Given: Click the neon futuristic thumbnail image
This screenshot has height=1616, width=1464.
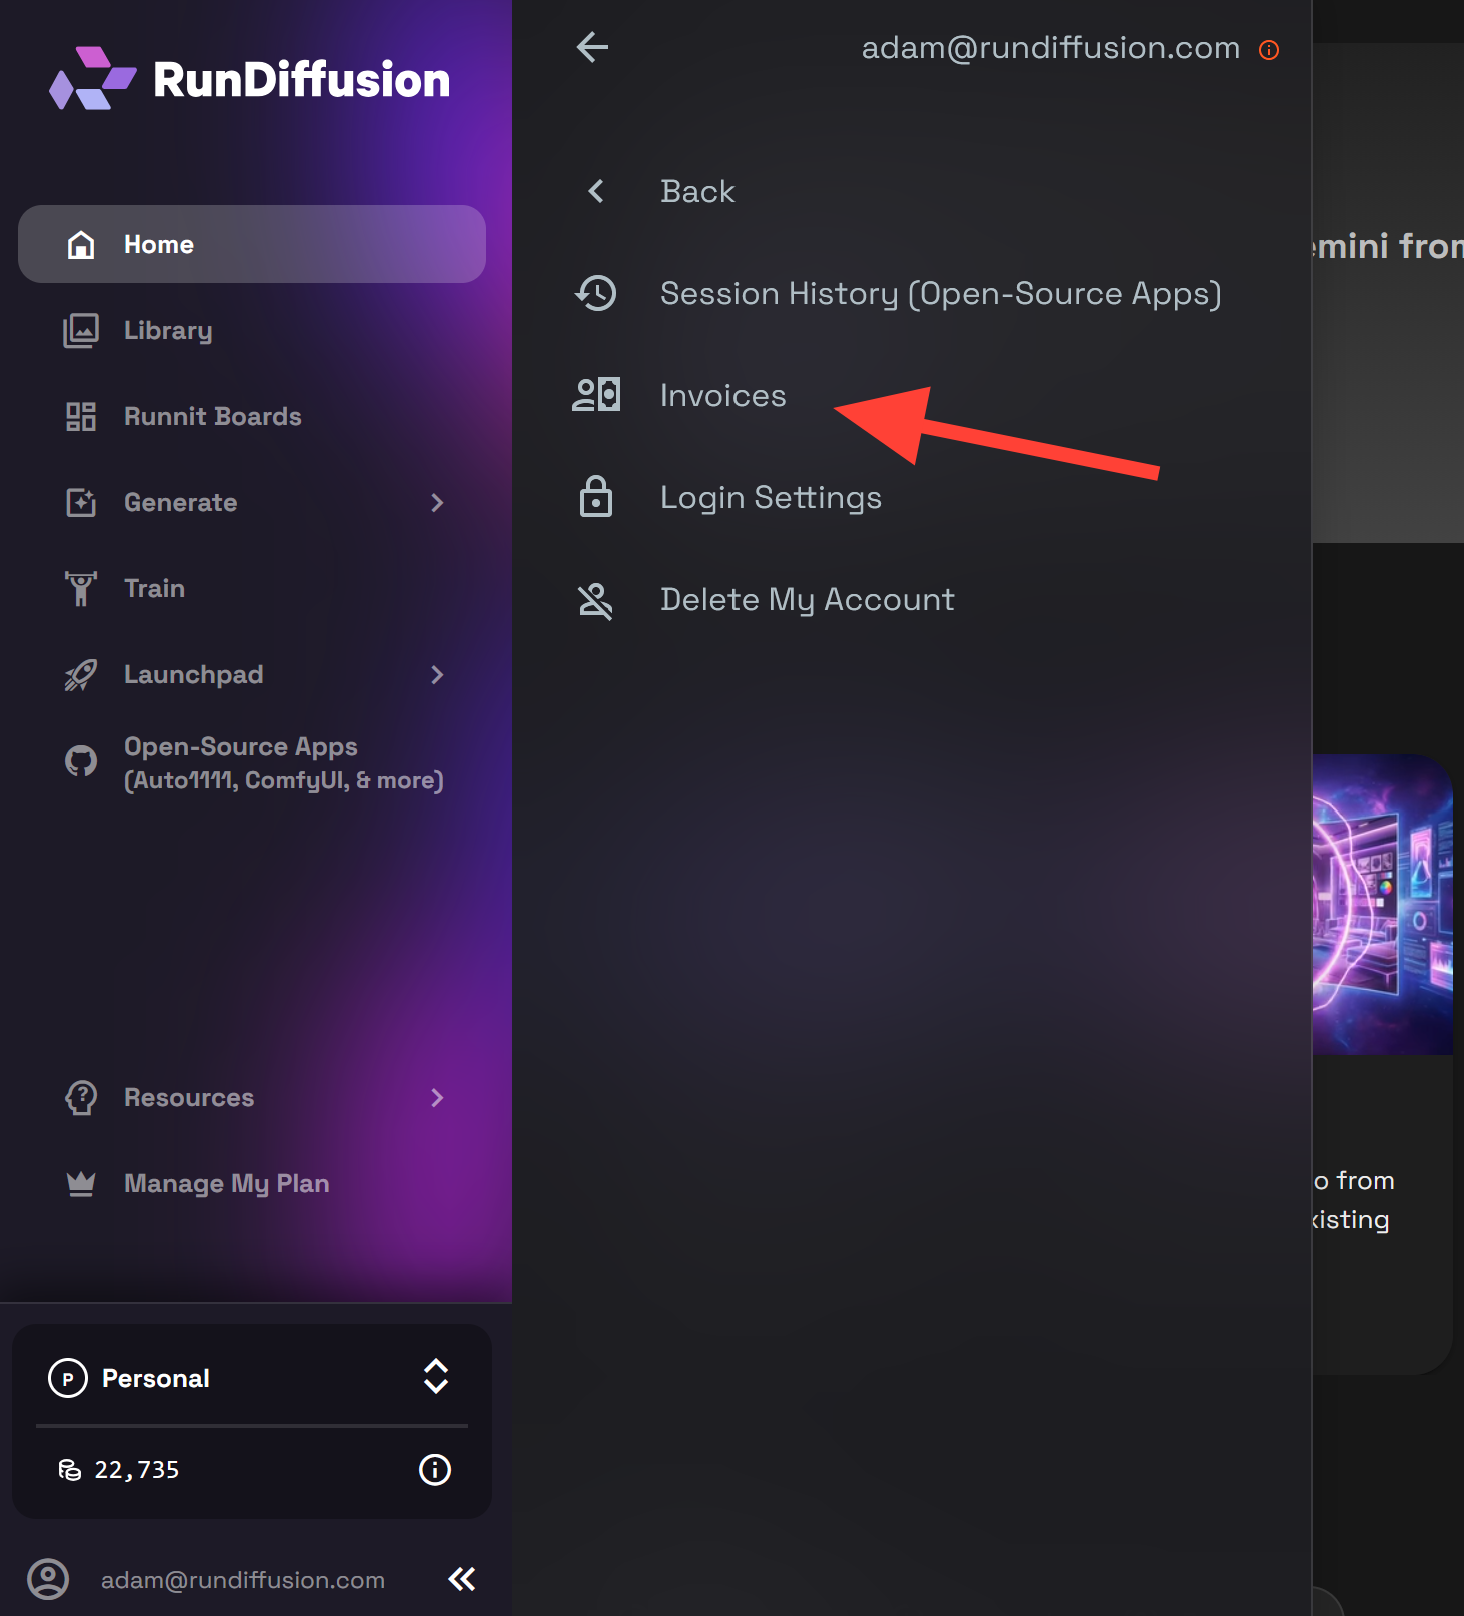Looking at the screenshot, I should pos(1383,904).
